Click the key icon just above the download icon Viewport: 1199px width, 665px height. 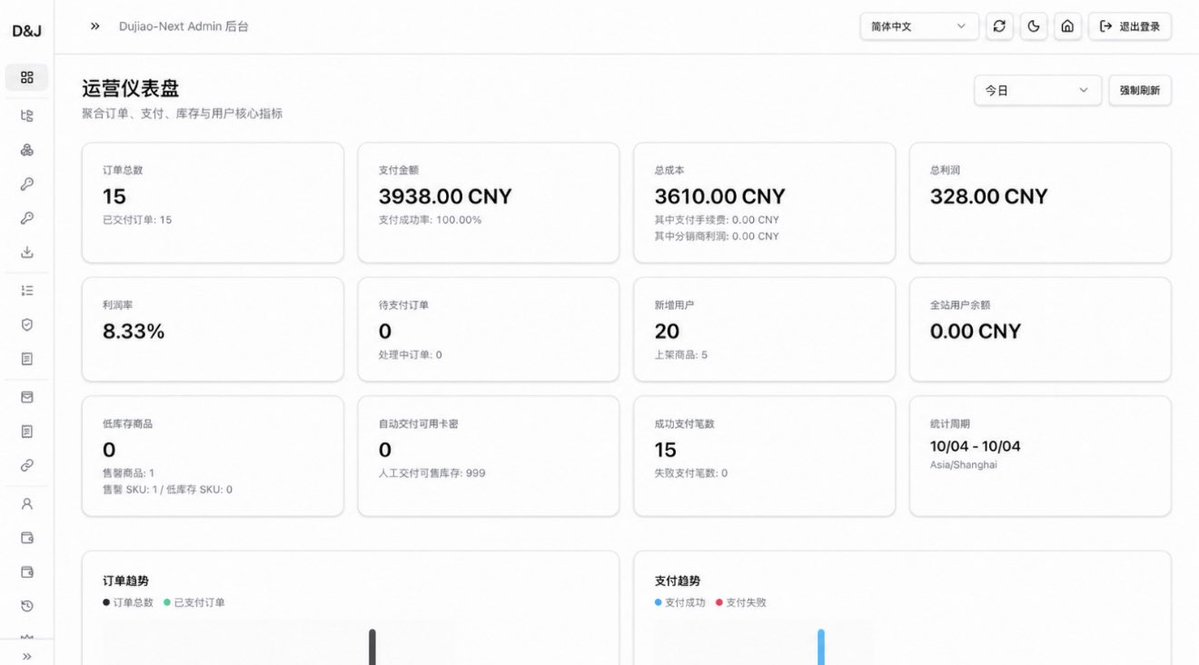[x=27, y=218]
